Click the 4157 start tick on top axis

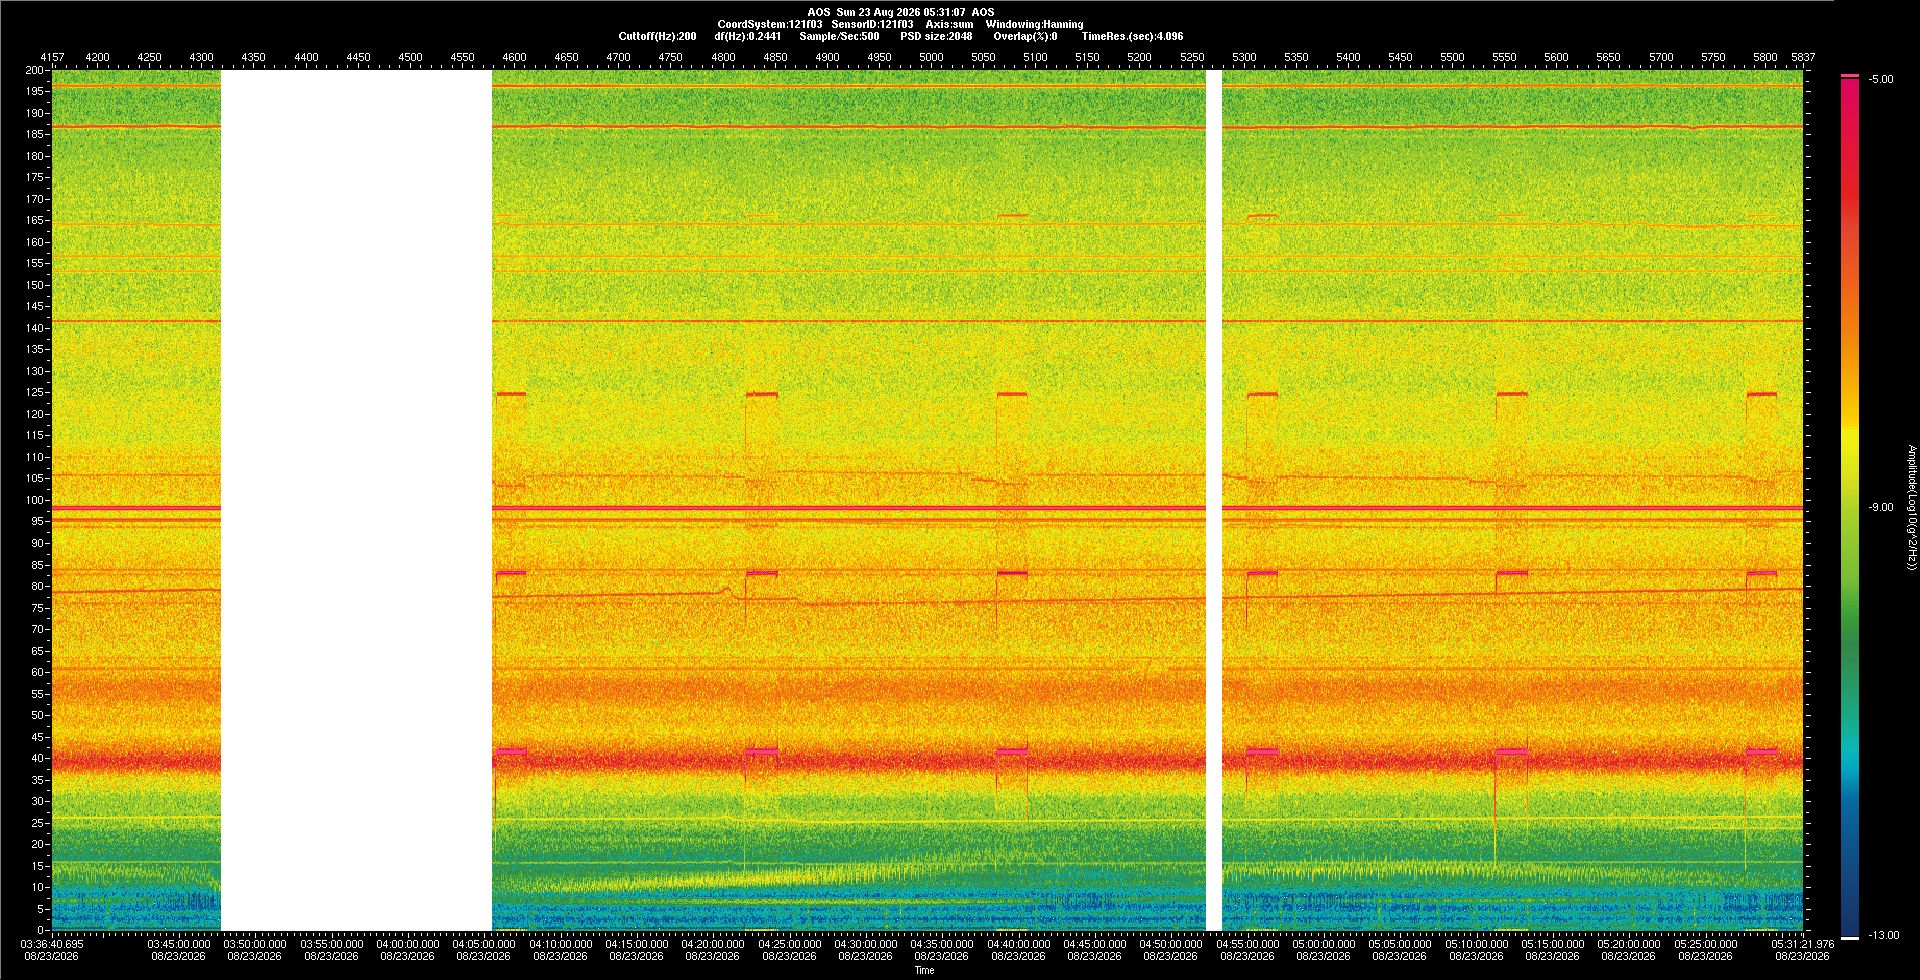click(52, 57)
